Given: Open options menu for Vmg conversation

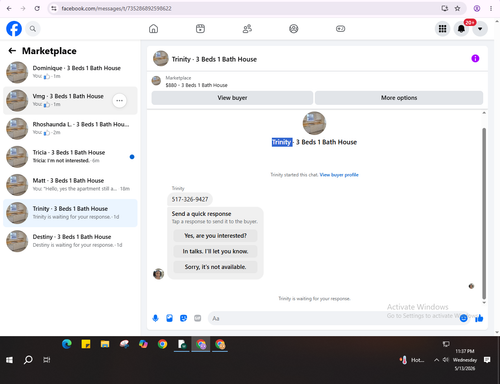Looking at the screenshot, I should pyautogui.click(x=119, y=100).
